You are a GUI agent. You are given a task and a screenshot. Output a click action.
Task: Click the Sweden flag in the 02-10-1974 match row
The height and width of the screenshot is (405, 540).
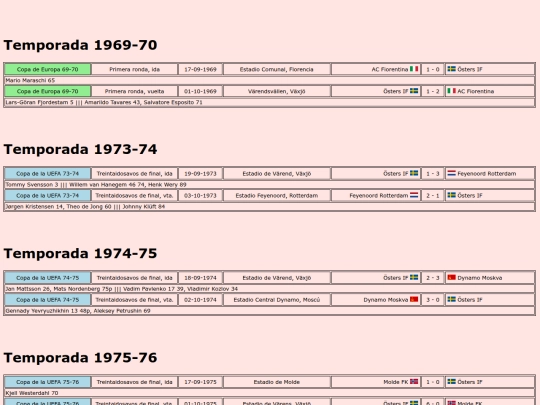coord(451,300)
